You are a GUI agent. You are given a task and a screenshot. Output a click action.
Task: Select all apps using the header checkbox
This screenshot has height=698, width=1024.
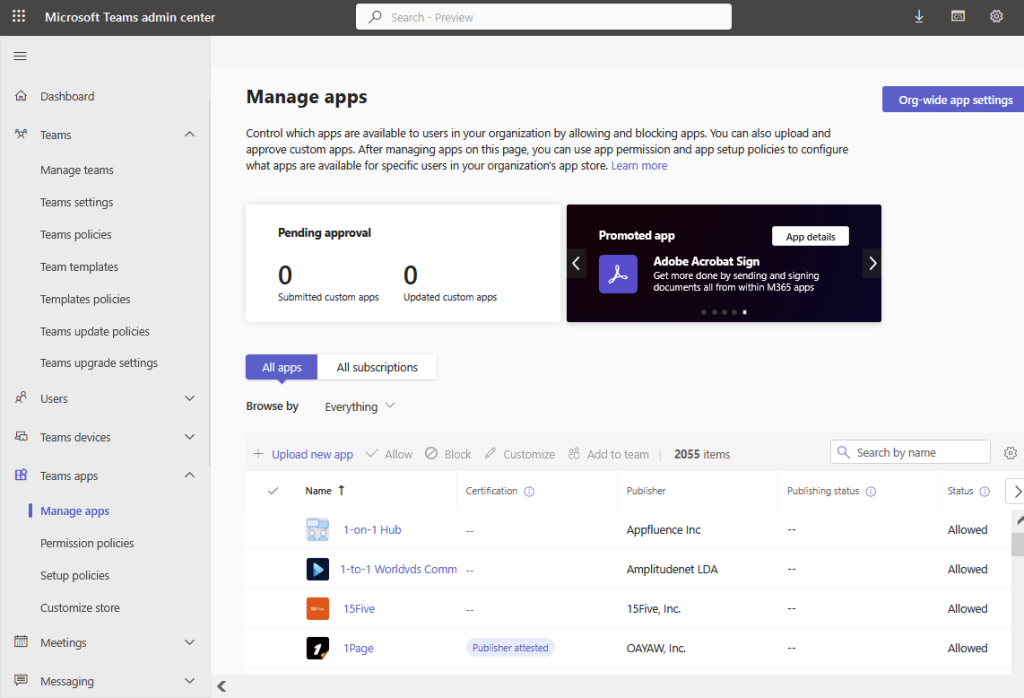point(273,491)
